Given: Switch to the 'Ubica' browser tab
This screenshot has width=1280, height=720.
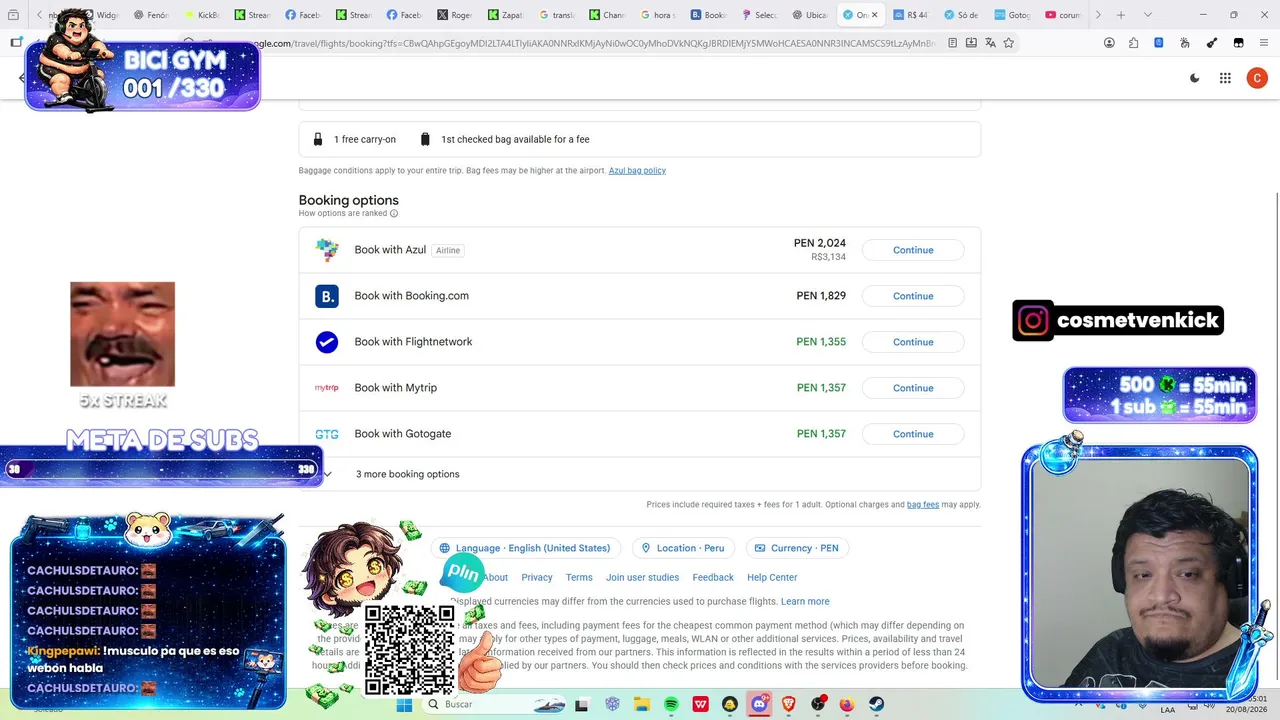Looking at the screenshot, I should 809,15.
